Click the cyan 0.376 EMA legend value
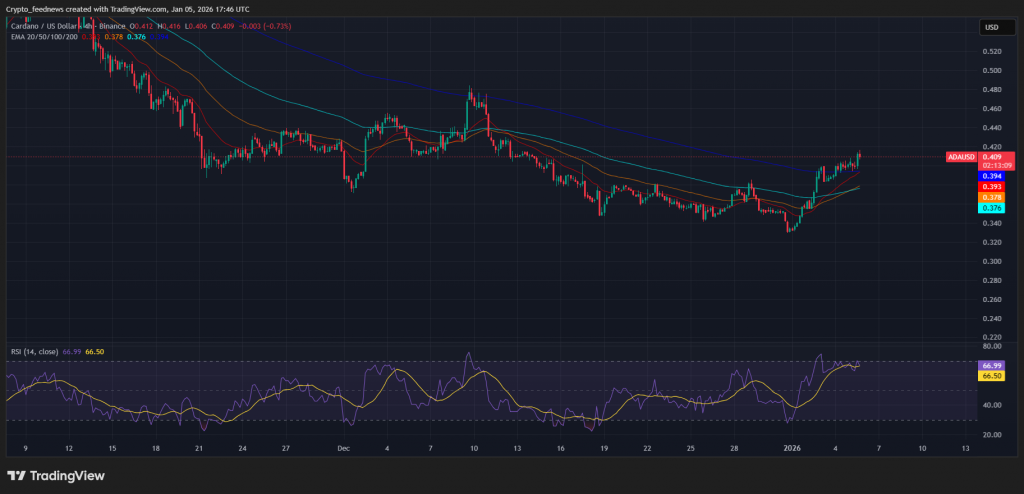Image resolution: width=1024 pixels, height=494 pixels. tap(136, 37)
